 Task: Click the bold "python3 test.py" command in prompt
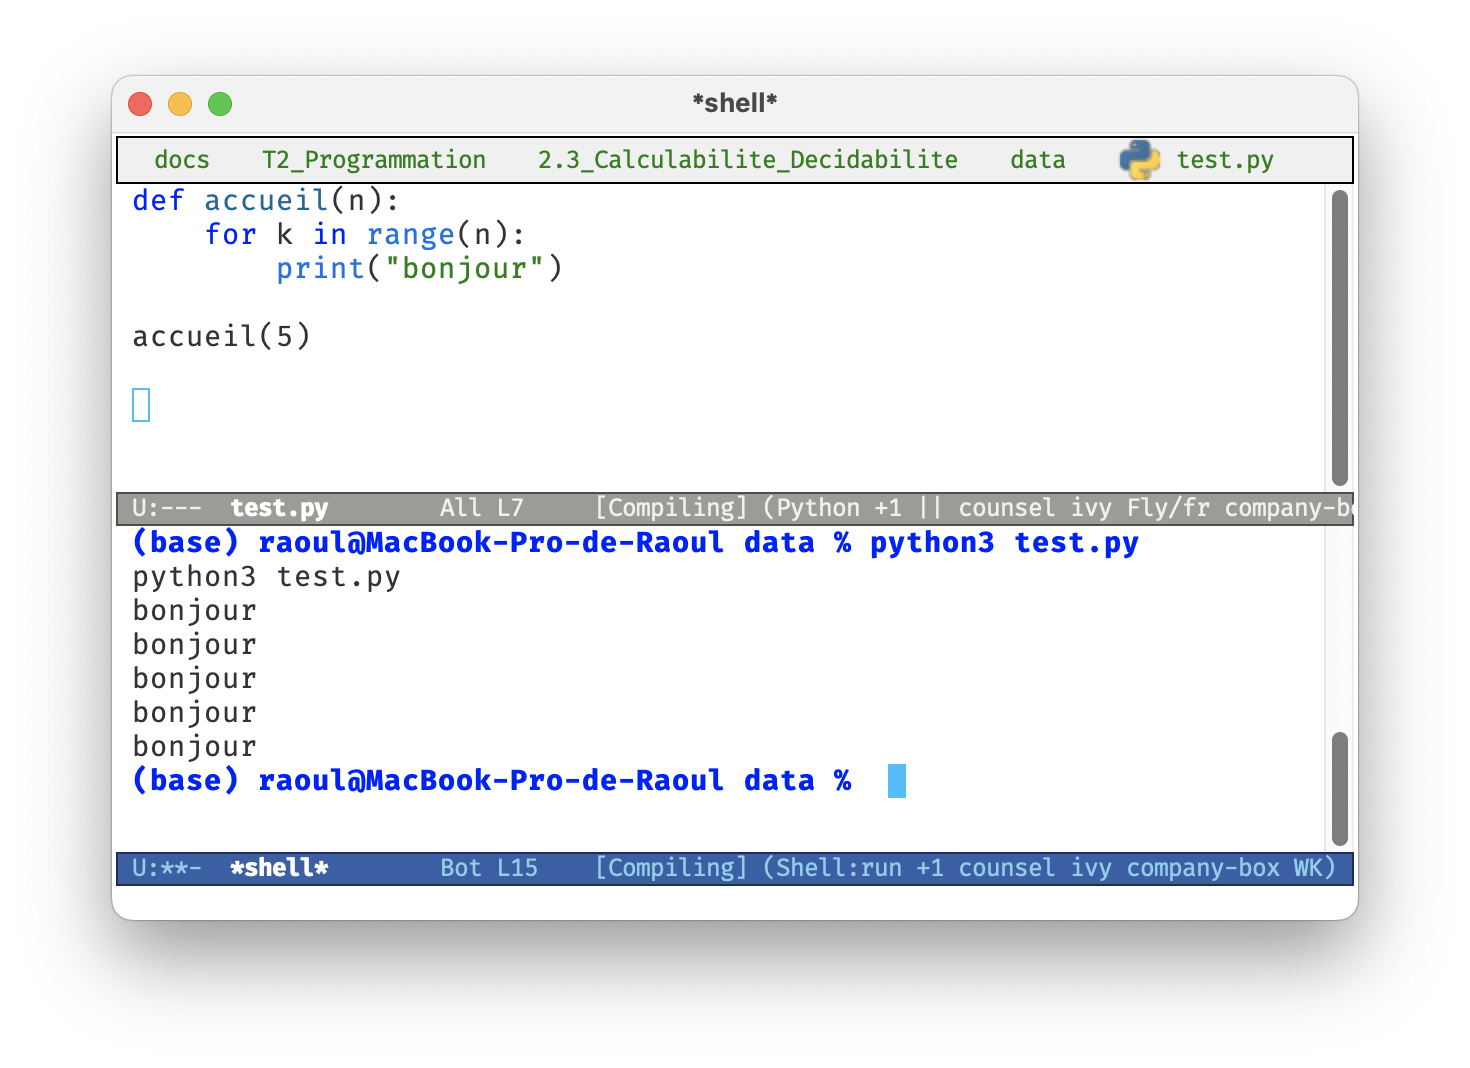tap(1004, 543)
